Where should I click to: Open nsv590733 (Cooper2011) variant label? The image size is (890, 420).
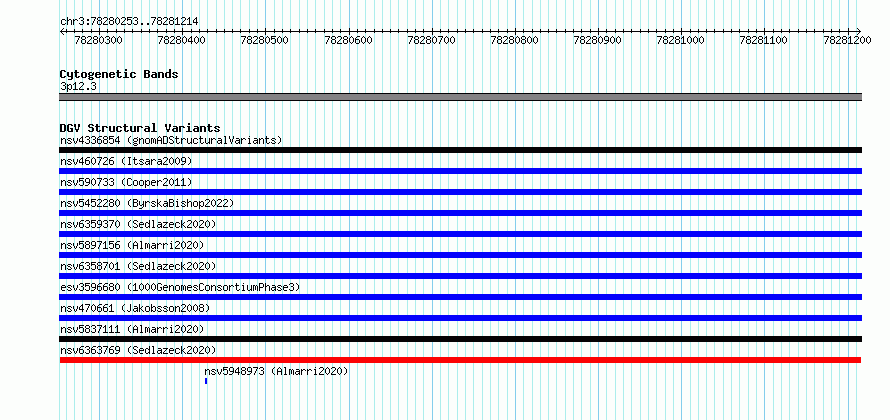(126, 182)
